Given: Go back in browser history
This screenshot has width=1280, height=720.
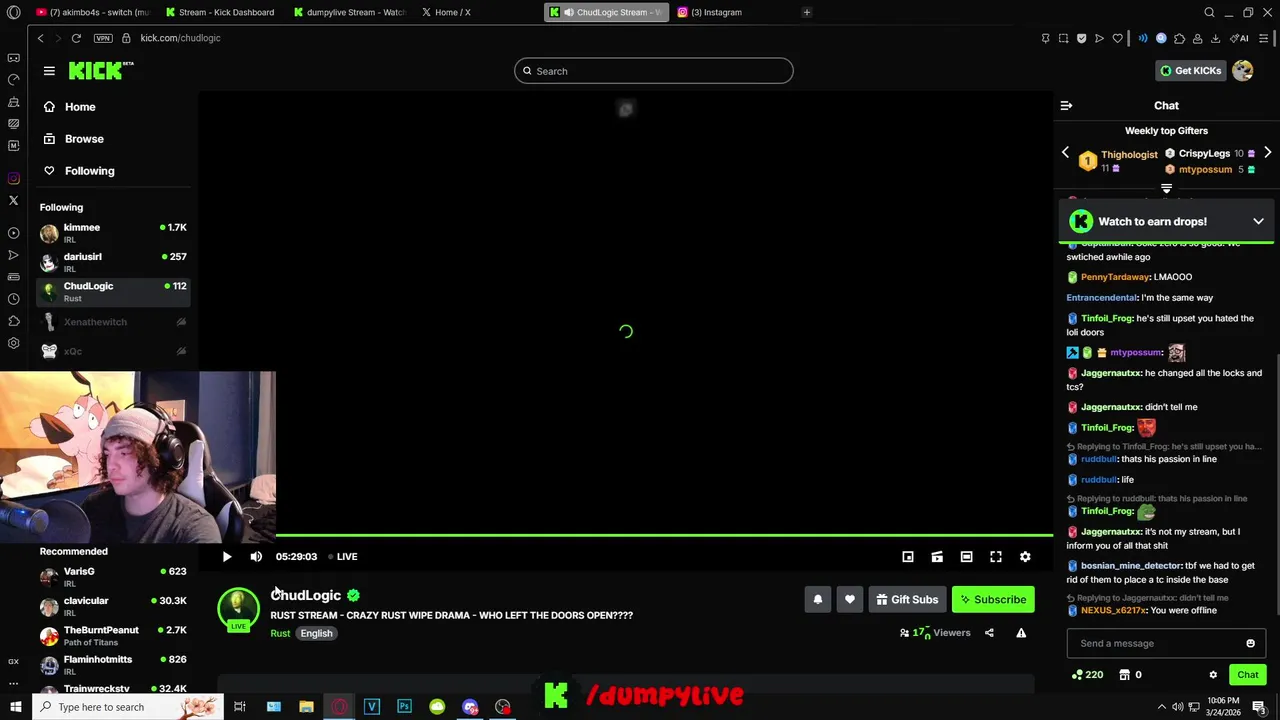Looking at the screenshot, I should point(40,38).
